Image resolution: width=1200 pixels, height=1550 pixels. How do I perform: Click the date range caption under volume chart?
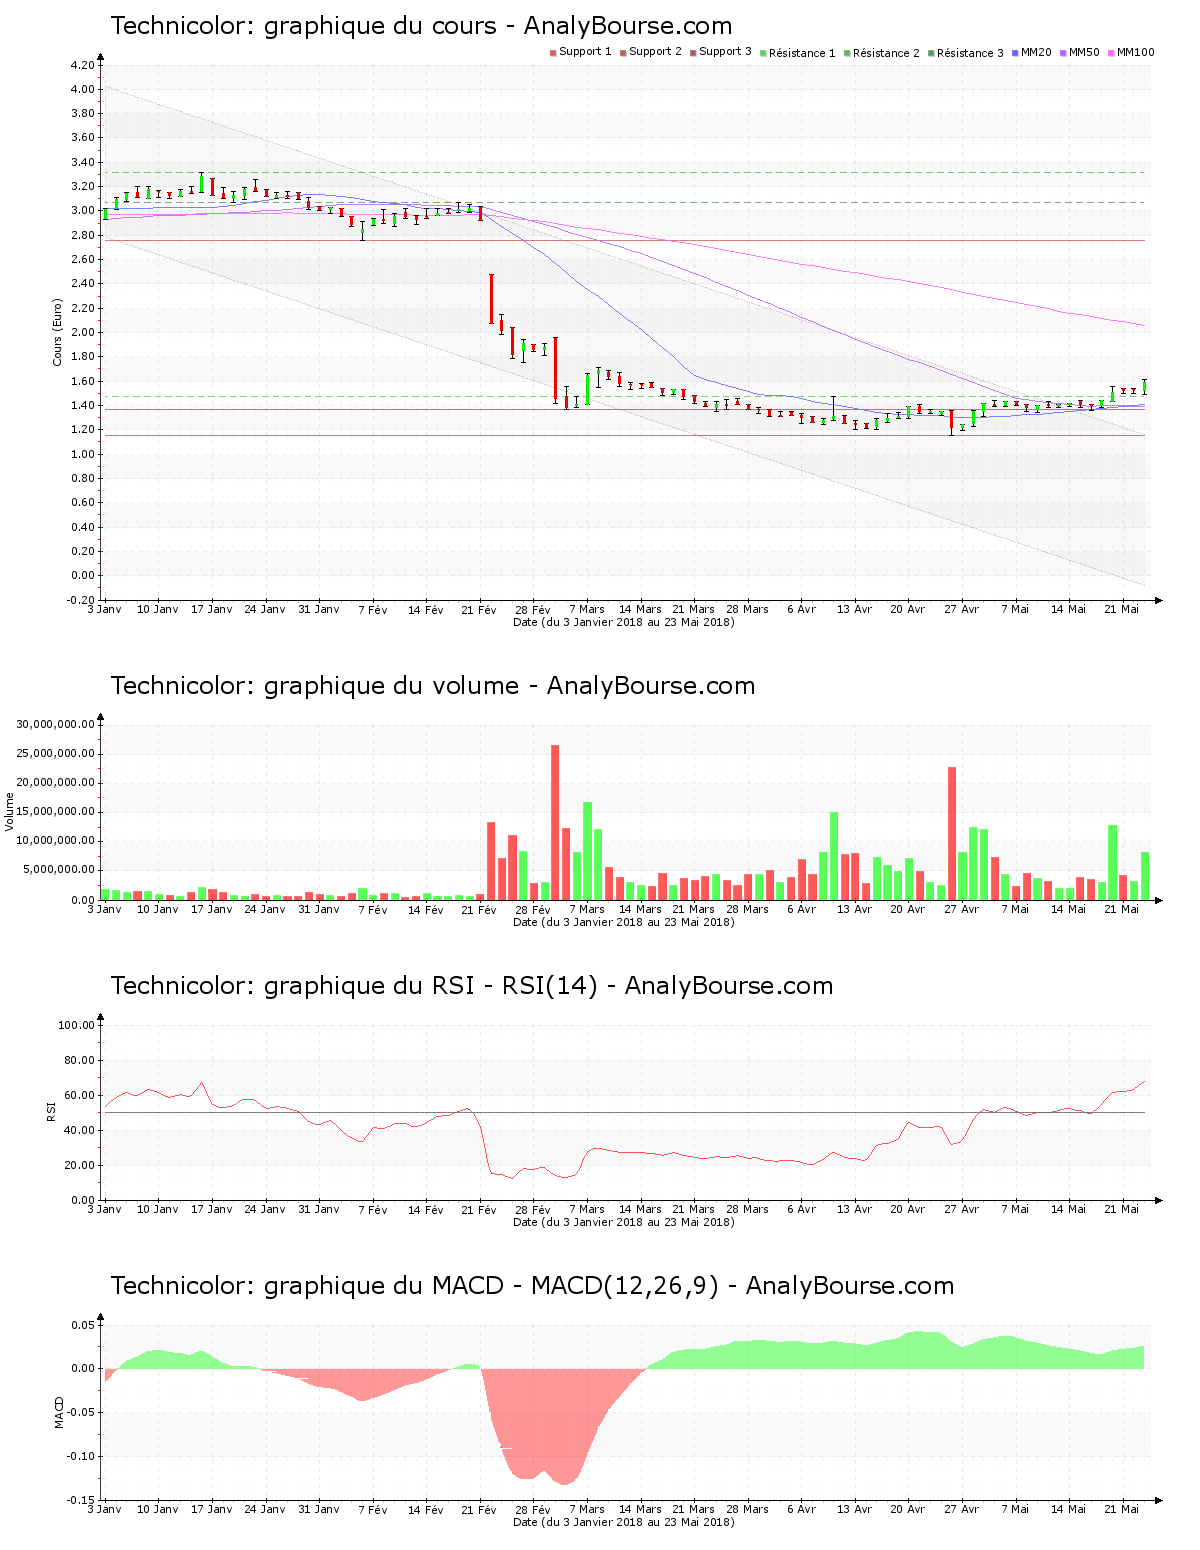[623, 922]
